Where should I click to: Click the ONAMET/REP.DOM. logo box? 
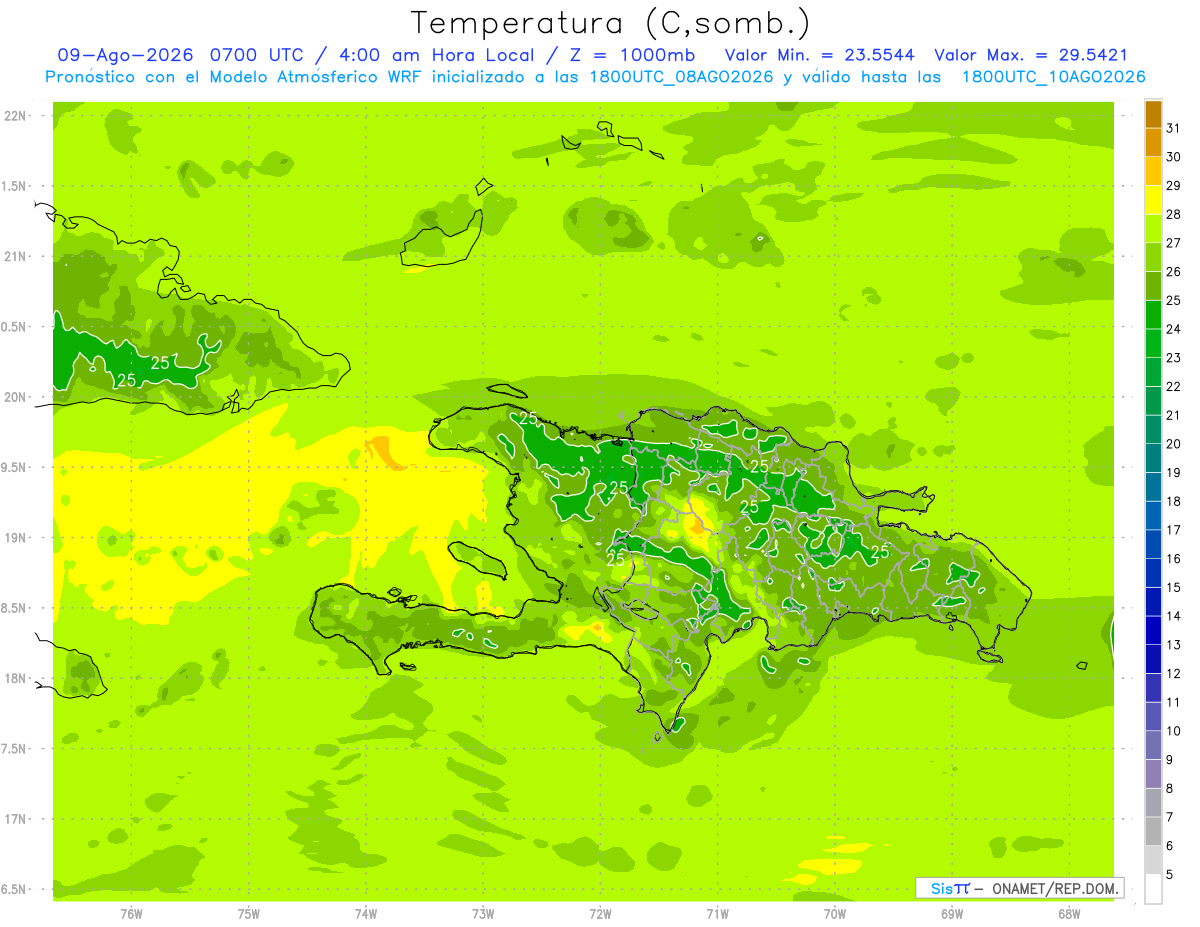coord(1019,888)
